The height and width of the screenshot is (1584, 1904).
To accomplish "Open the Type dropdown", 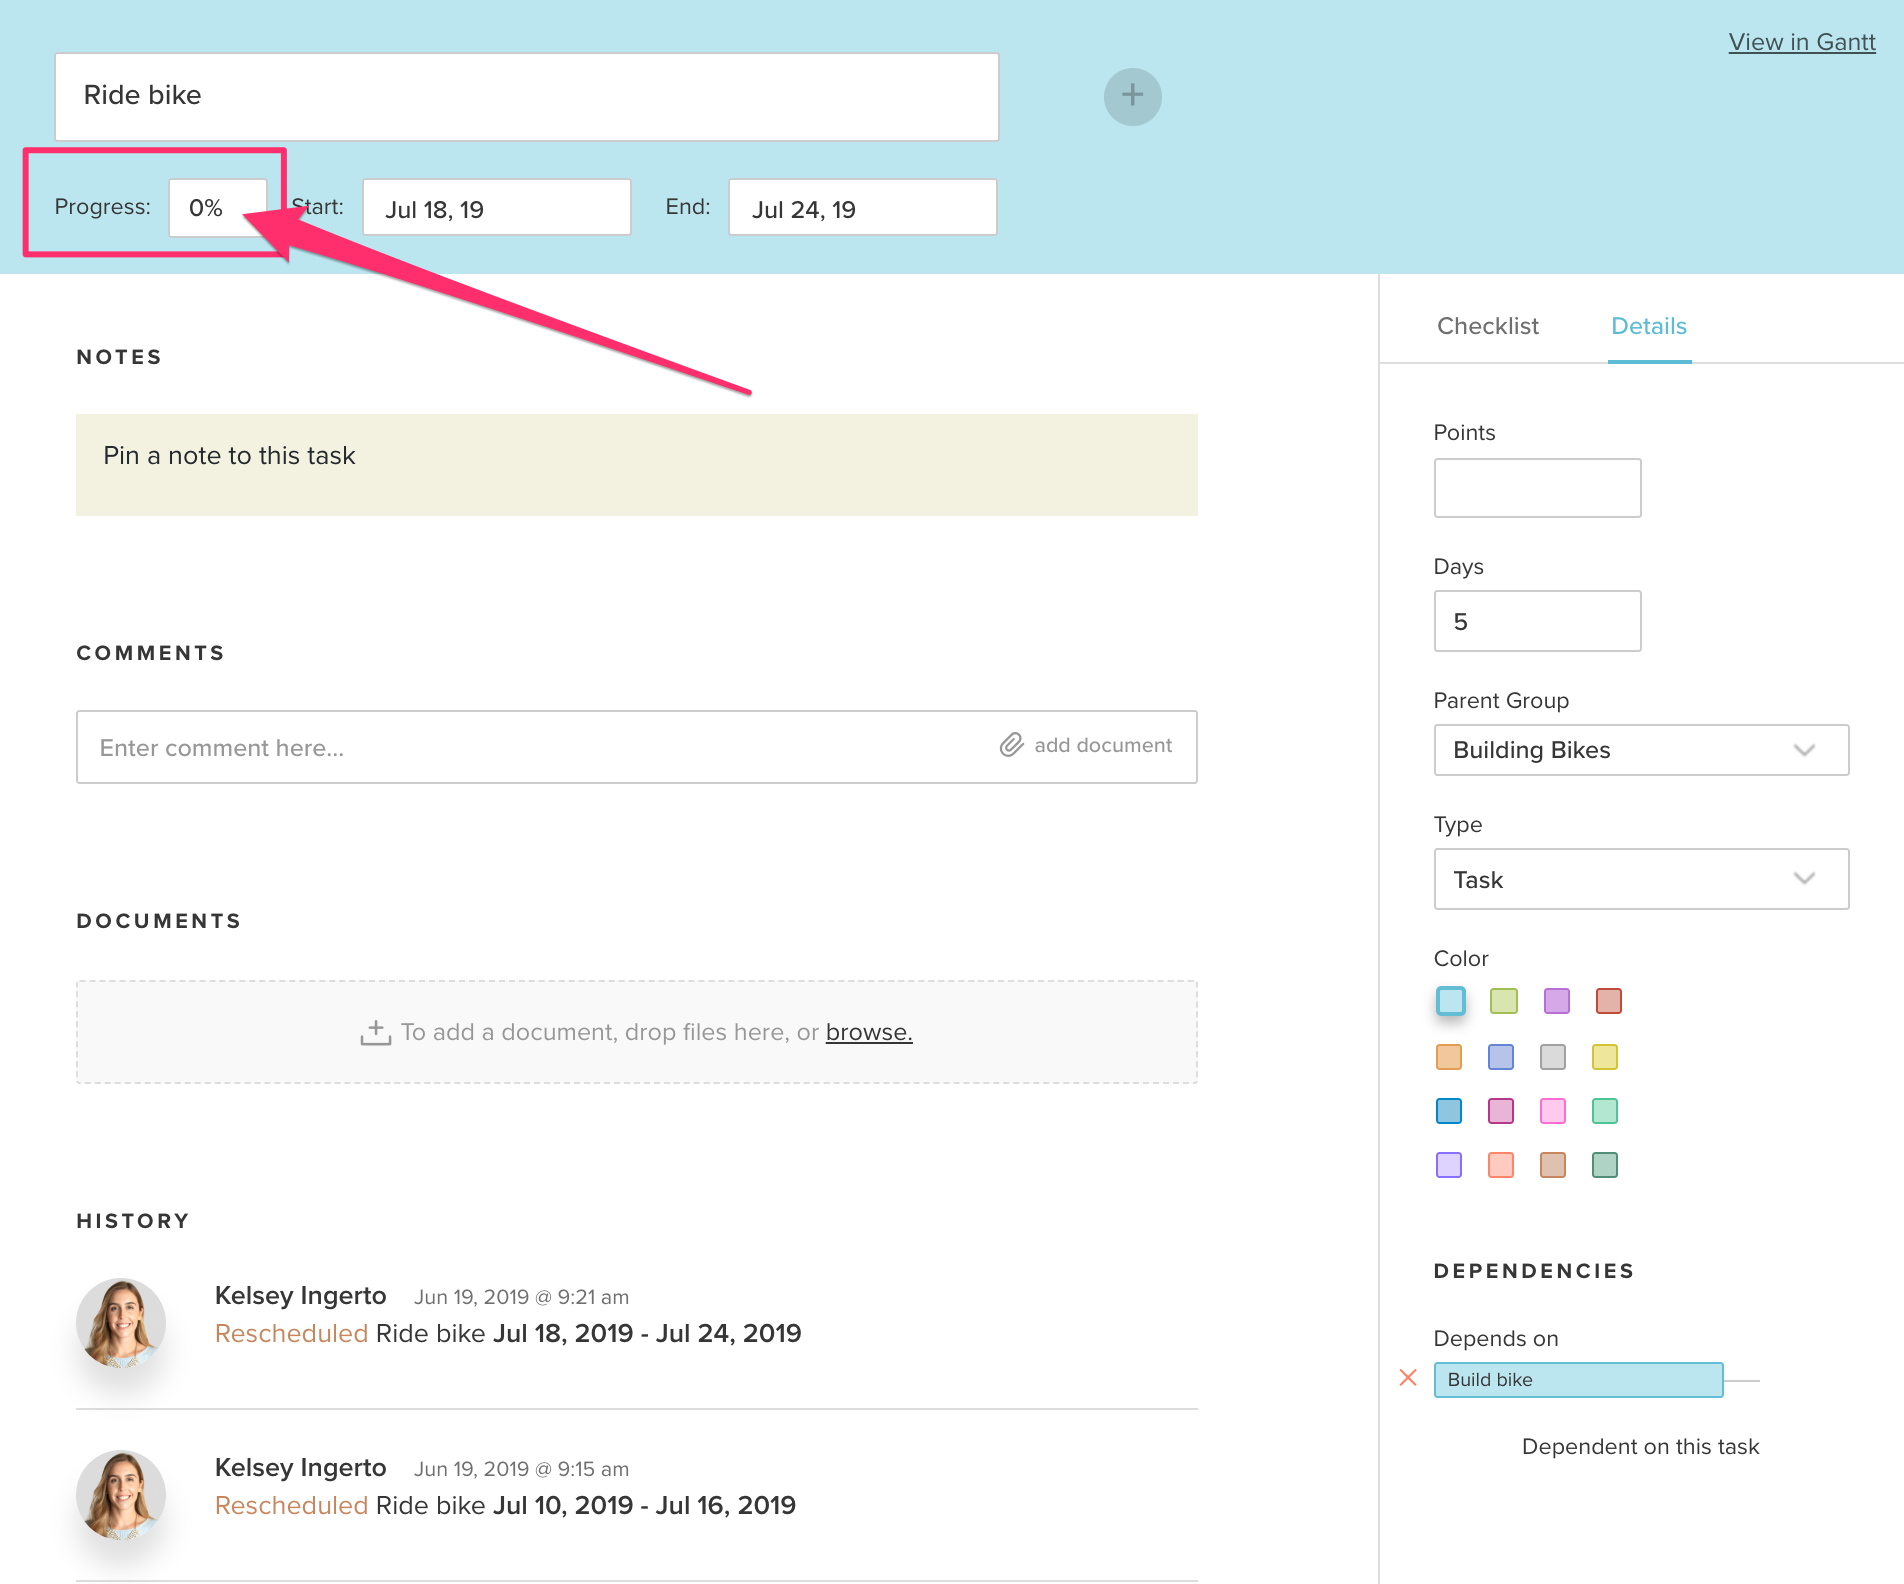I will tap(1805, 879).
